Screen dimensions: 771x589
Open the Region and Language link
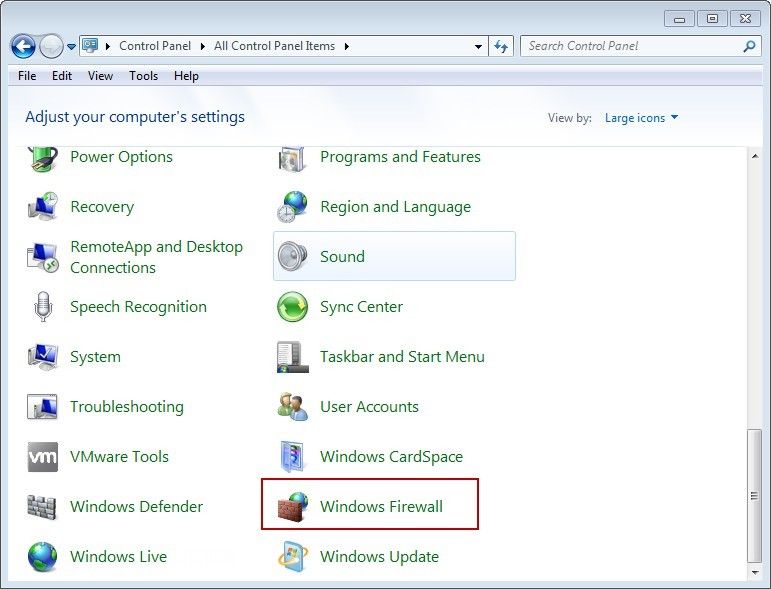(x=395, y=207)
